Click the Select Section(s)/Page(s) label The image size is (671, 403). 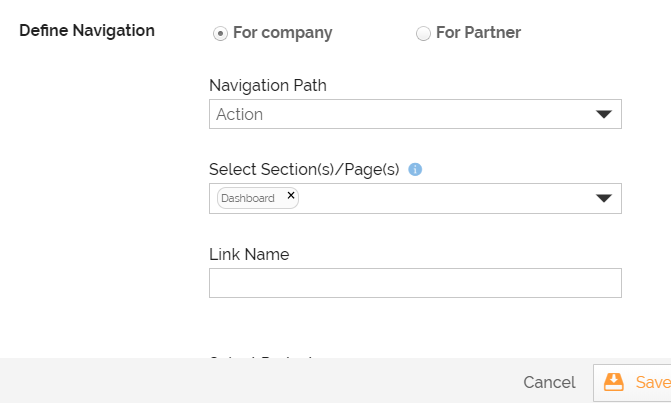[304, 169]
